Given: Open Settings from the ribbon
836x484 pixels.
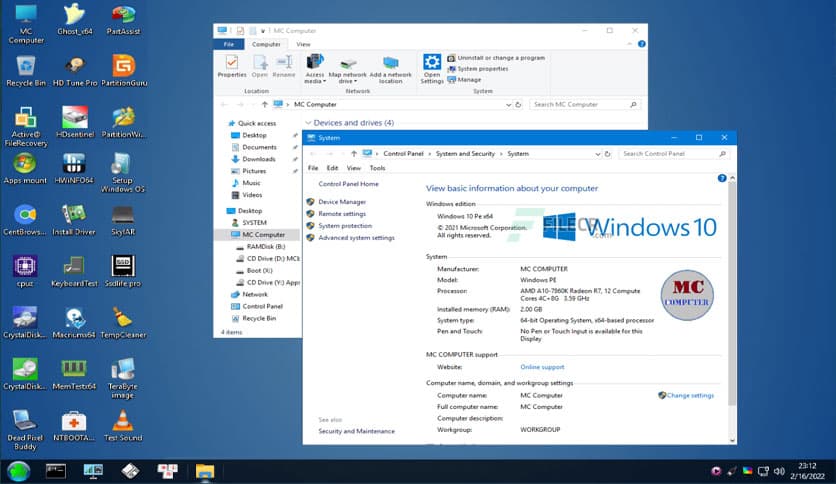Looking at the screenshot, I should (432, 67).
